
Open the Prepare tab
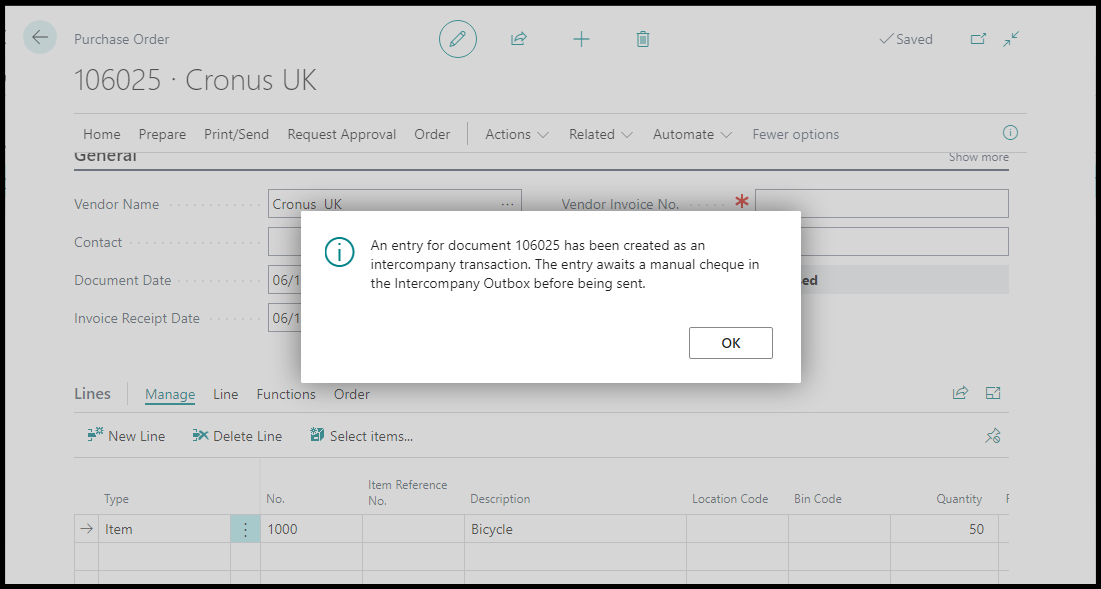pos(162,134)
